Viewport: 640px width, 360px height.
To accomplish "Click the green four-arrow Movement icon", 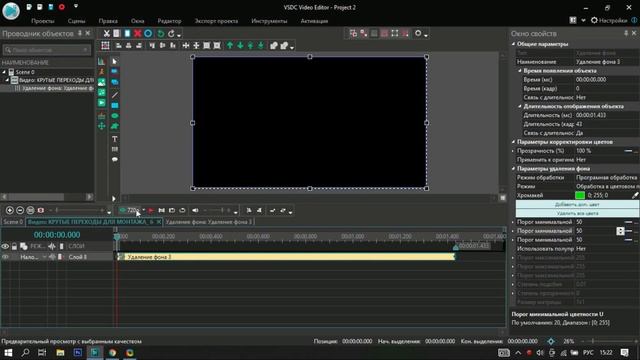I will [x=101, y=126].
